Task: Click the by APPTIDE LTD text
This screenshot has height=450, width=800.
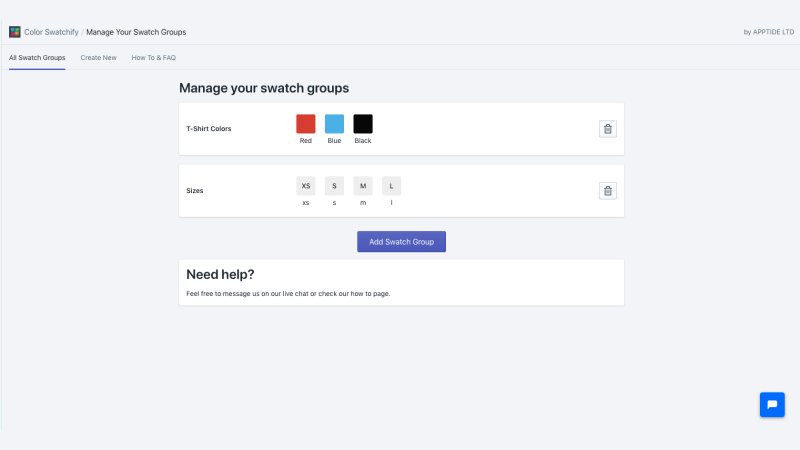Action: [768, 32]
